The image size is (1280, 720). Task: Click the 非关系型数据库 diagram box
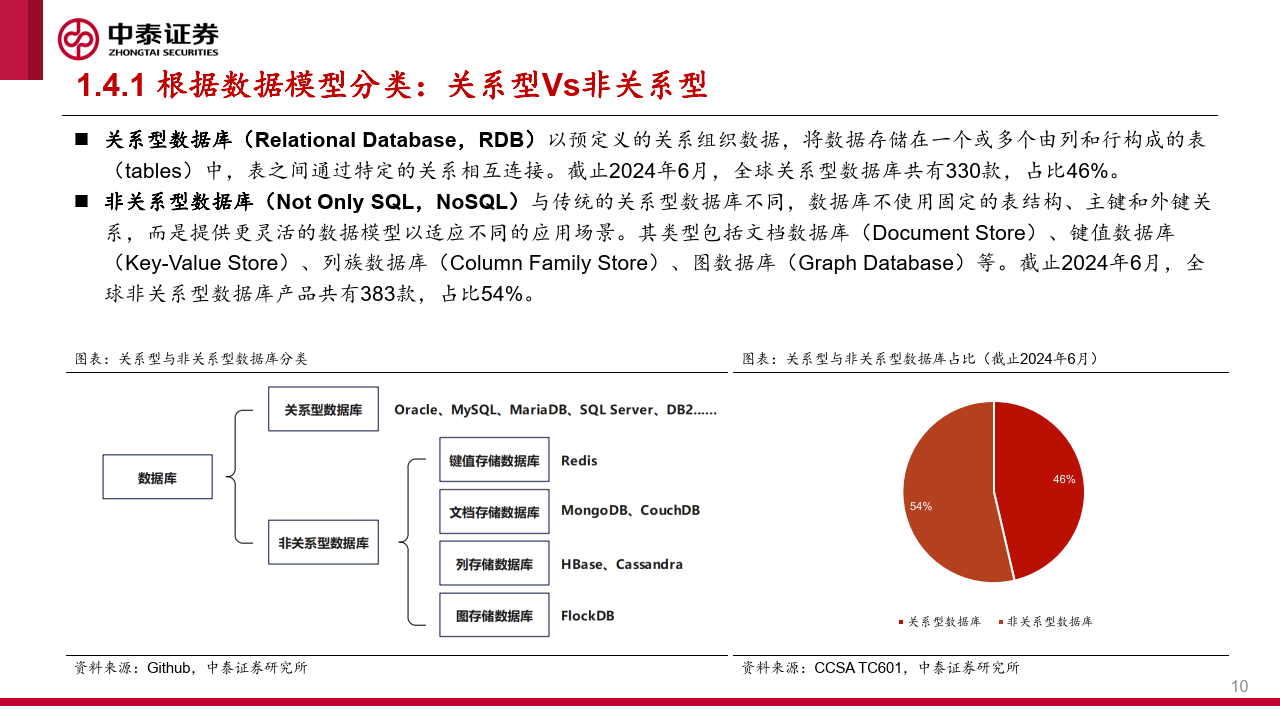tap(323, 542)
